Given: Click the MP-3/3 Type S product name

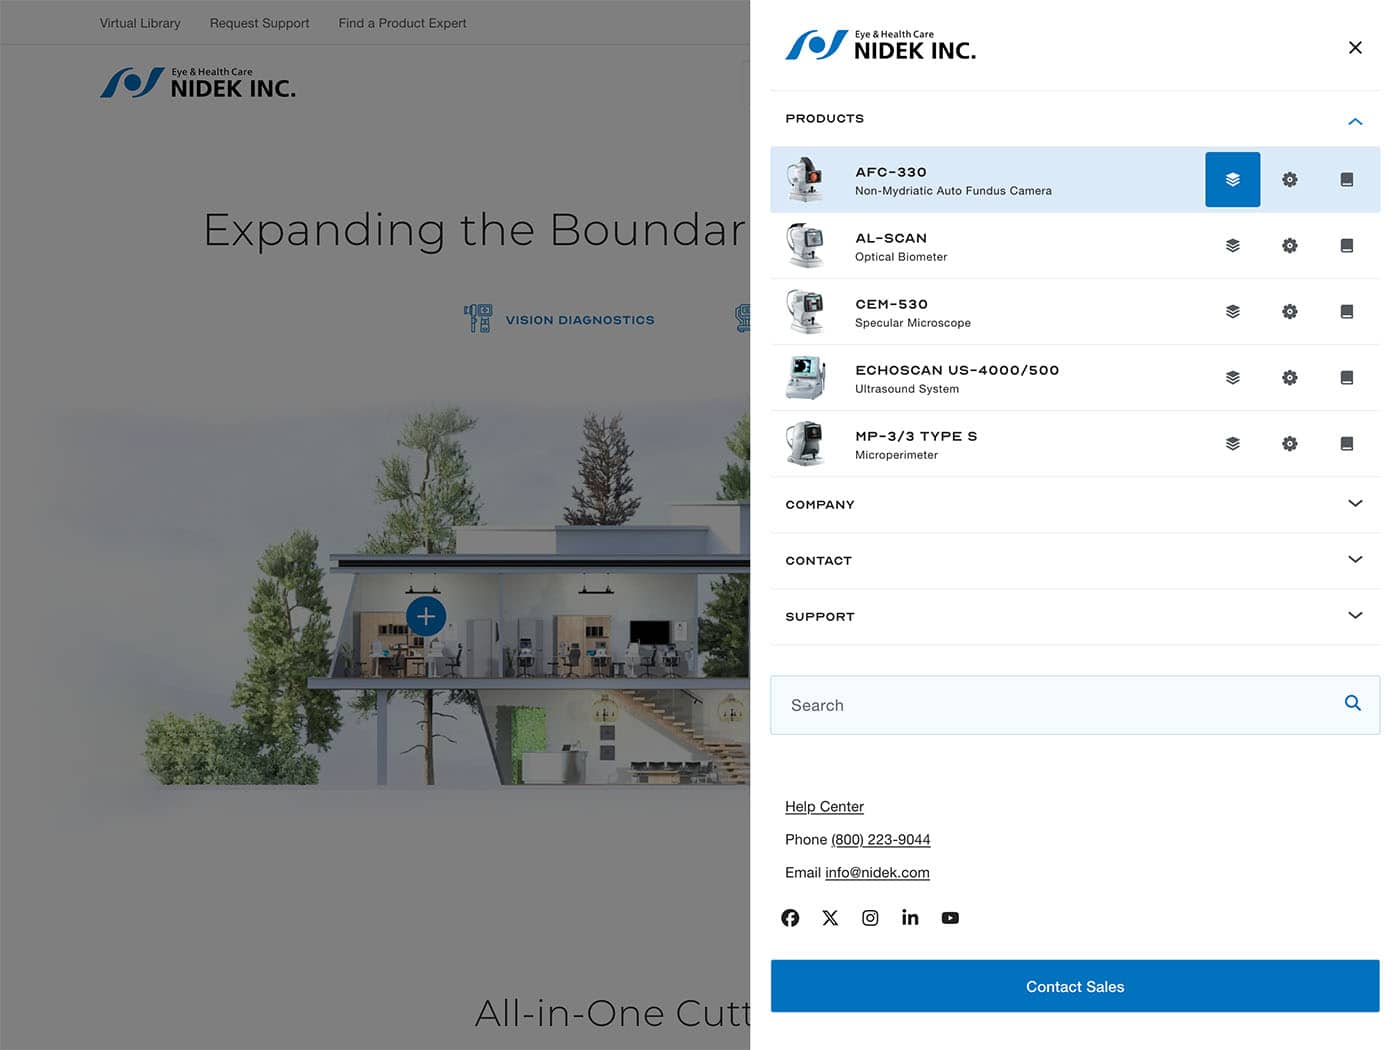Looking at the screenshot, I should pos(916,436).
